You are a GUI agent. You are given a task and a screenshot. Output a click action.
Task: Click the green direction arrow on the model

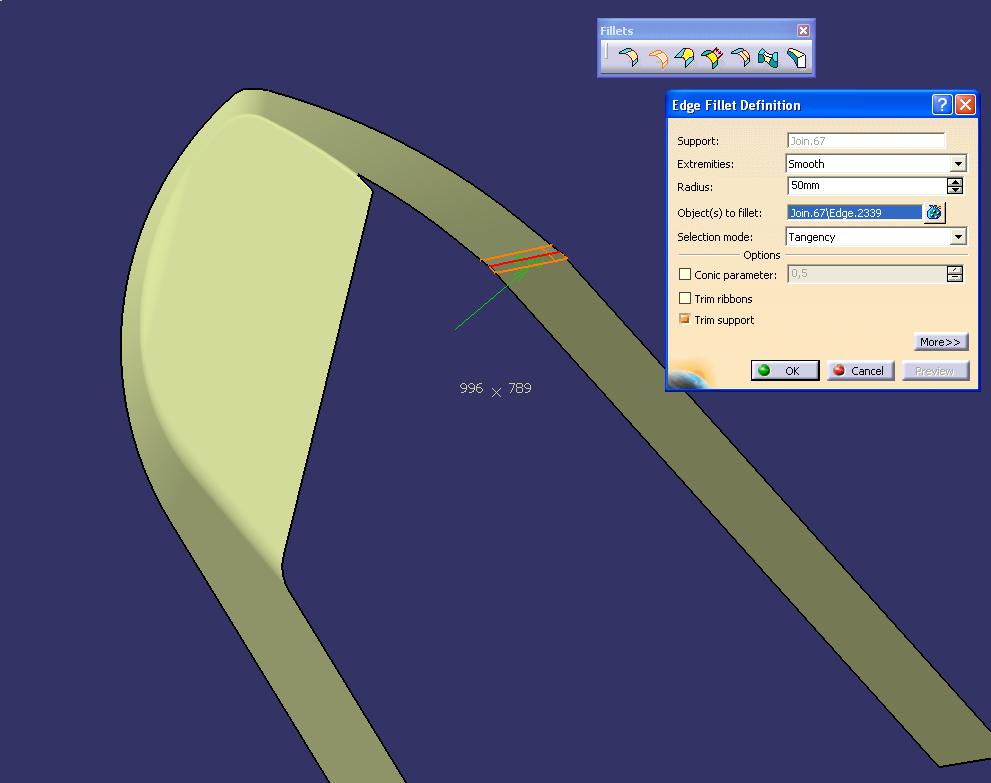pos(491,298)
